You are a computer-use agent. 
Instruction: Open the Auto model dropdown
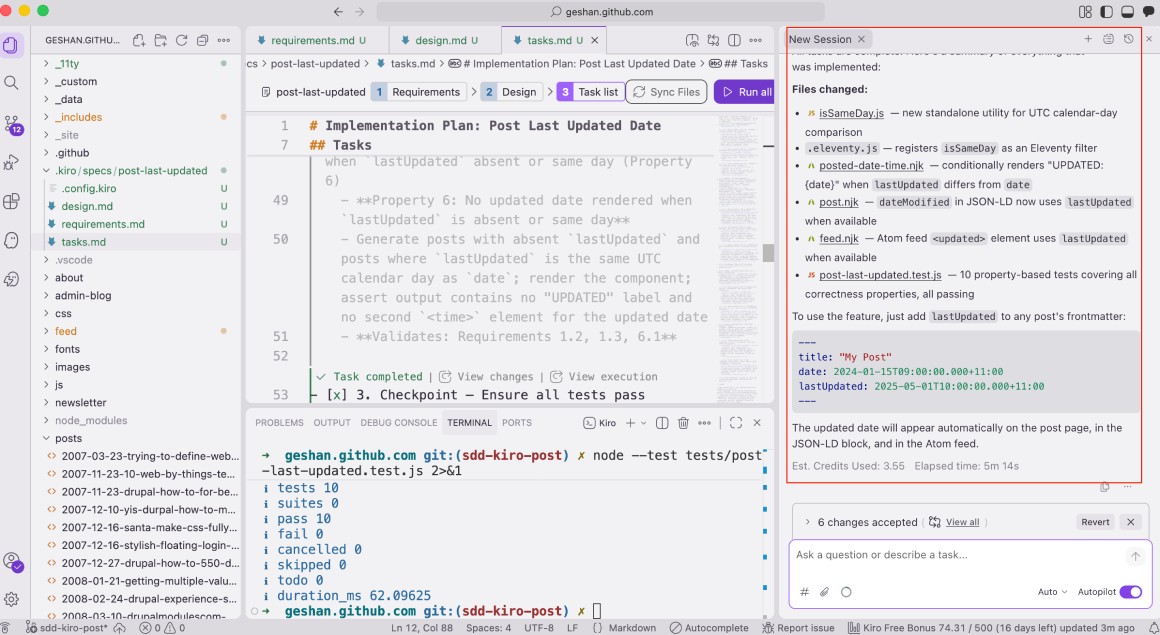click(x=1053, y=591)
